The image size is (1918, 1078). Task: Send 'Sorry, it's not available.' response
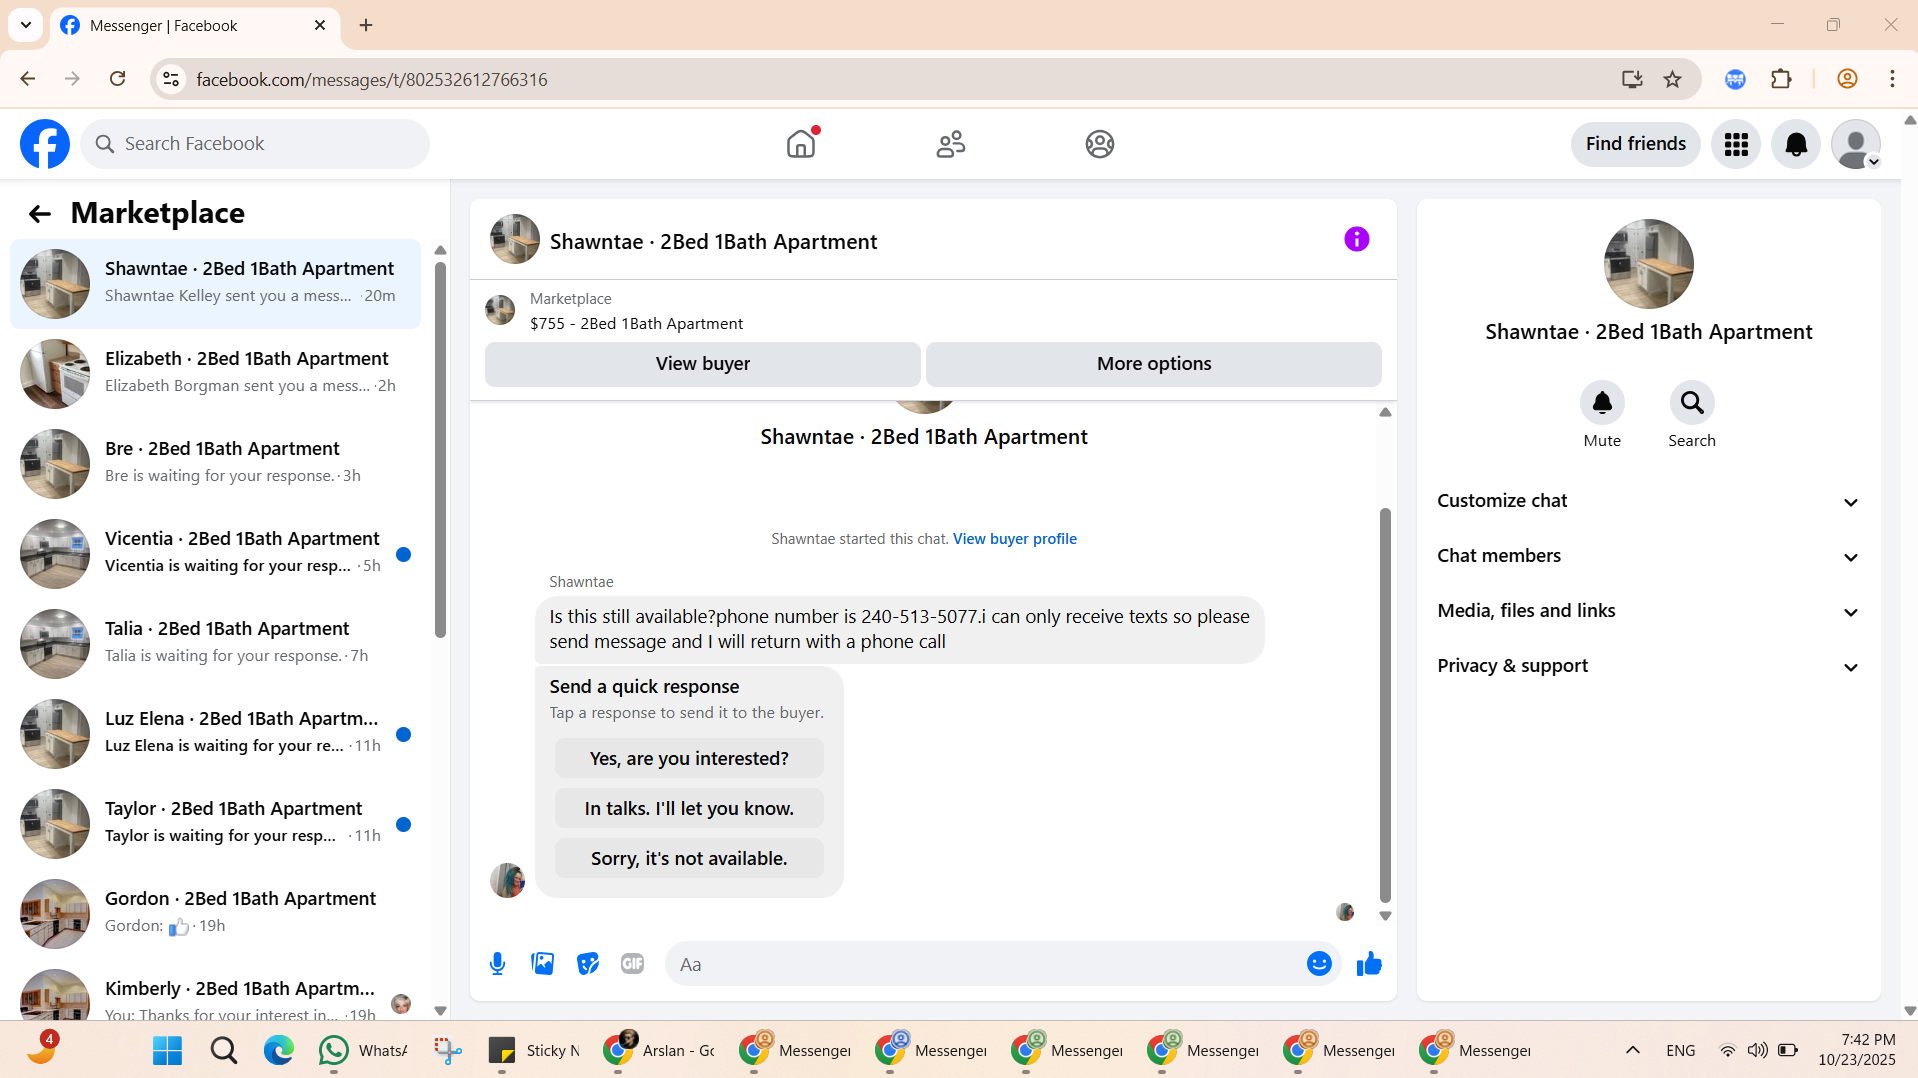(689, 859)
